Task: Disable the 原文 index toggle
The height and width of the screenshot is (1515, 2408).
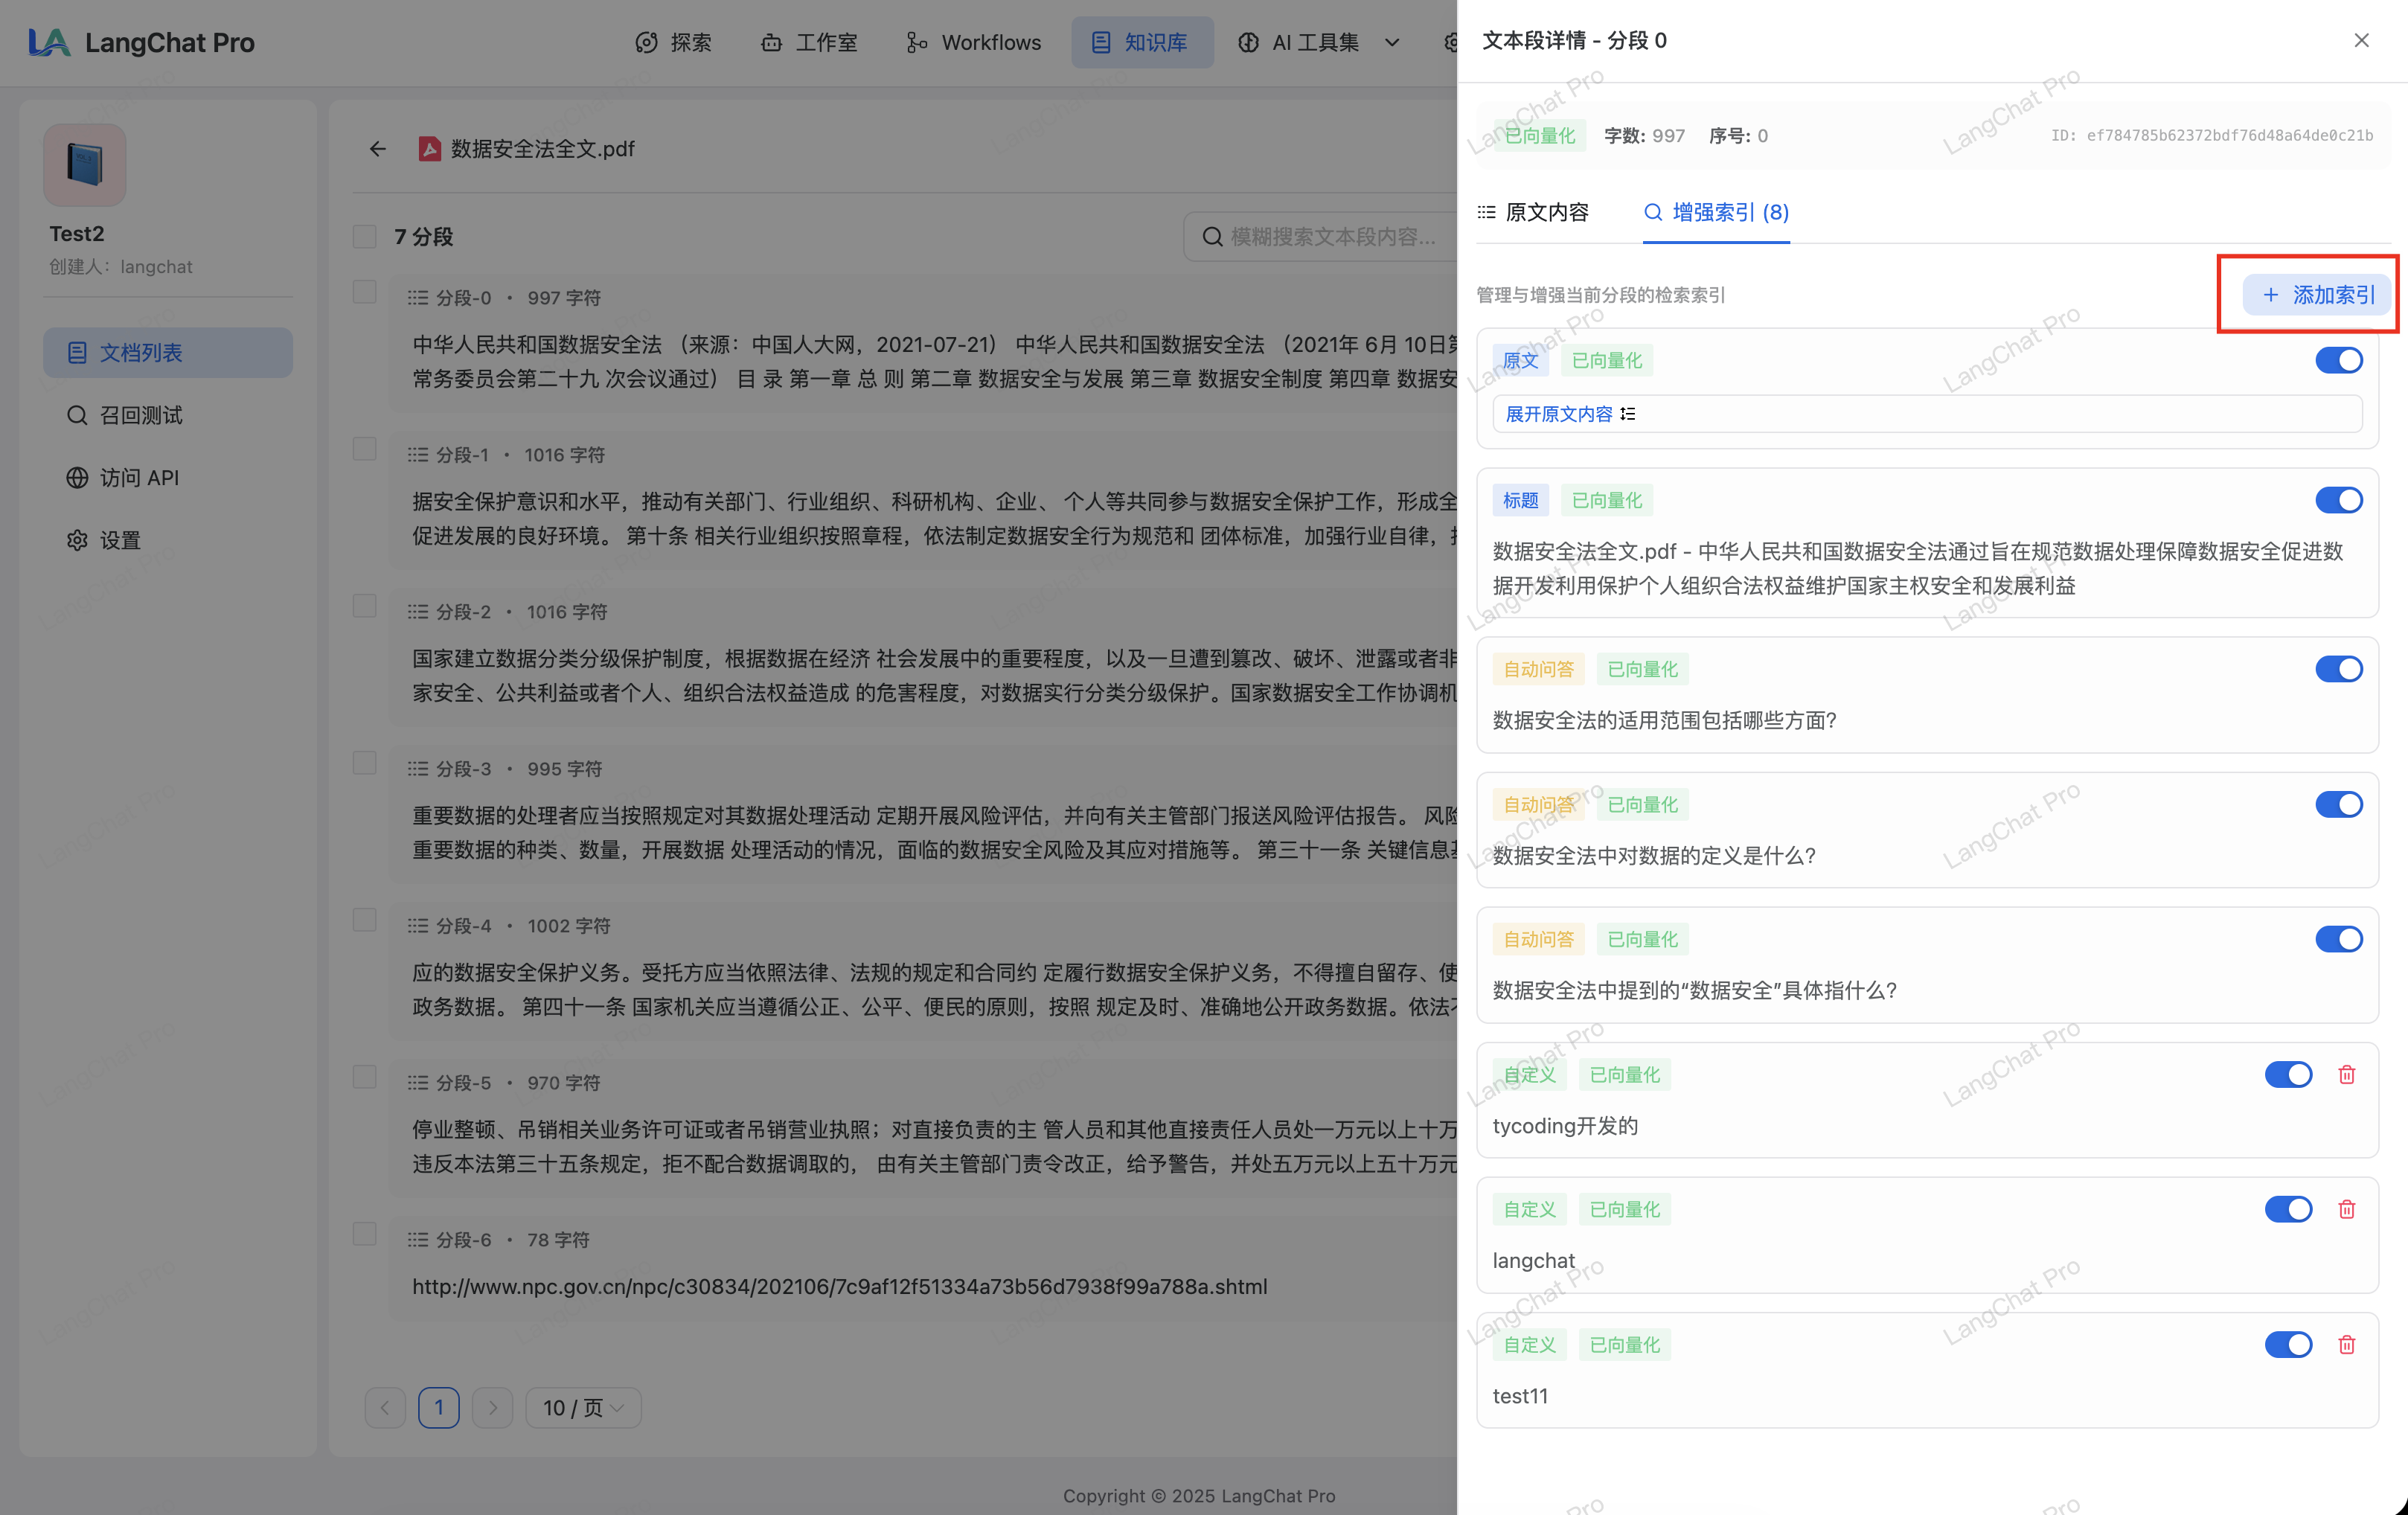Action: click(2338, 360)
